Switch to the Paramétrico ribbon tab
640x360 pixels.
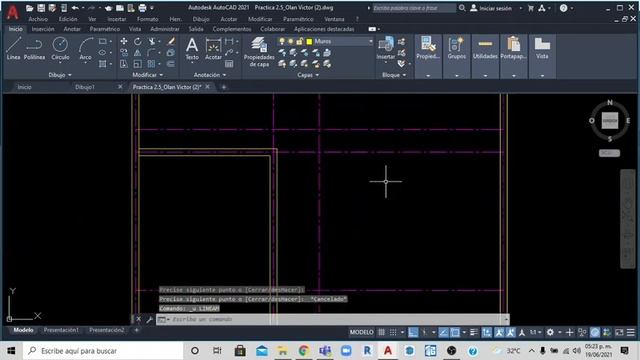pos(104,29)
